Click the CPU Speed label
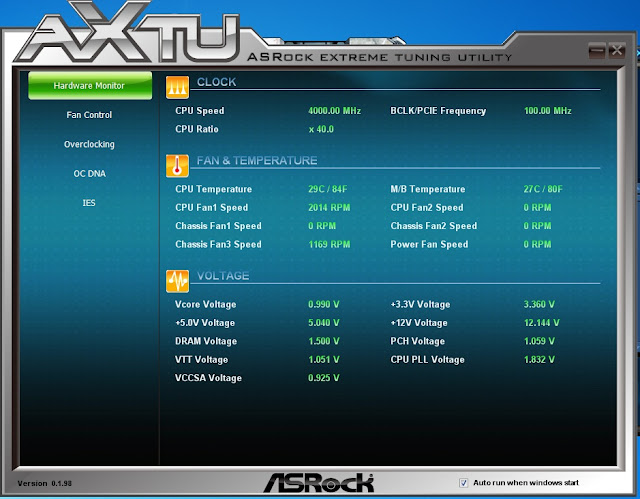This screenshot has width=640, height=499. coord(200,111)
